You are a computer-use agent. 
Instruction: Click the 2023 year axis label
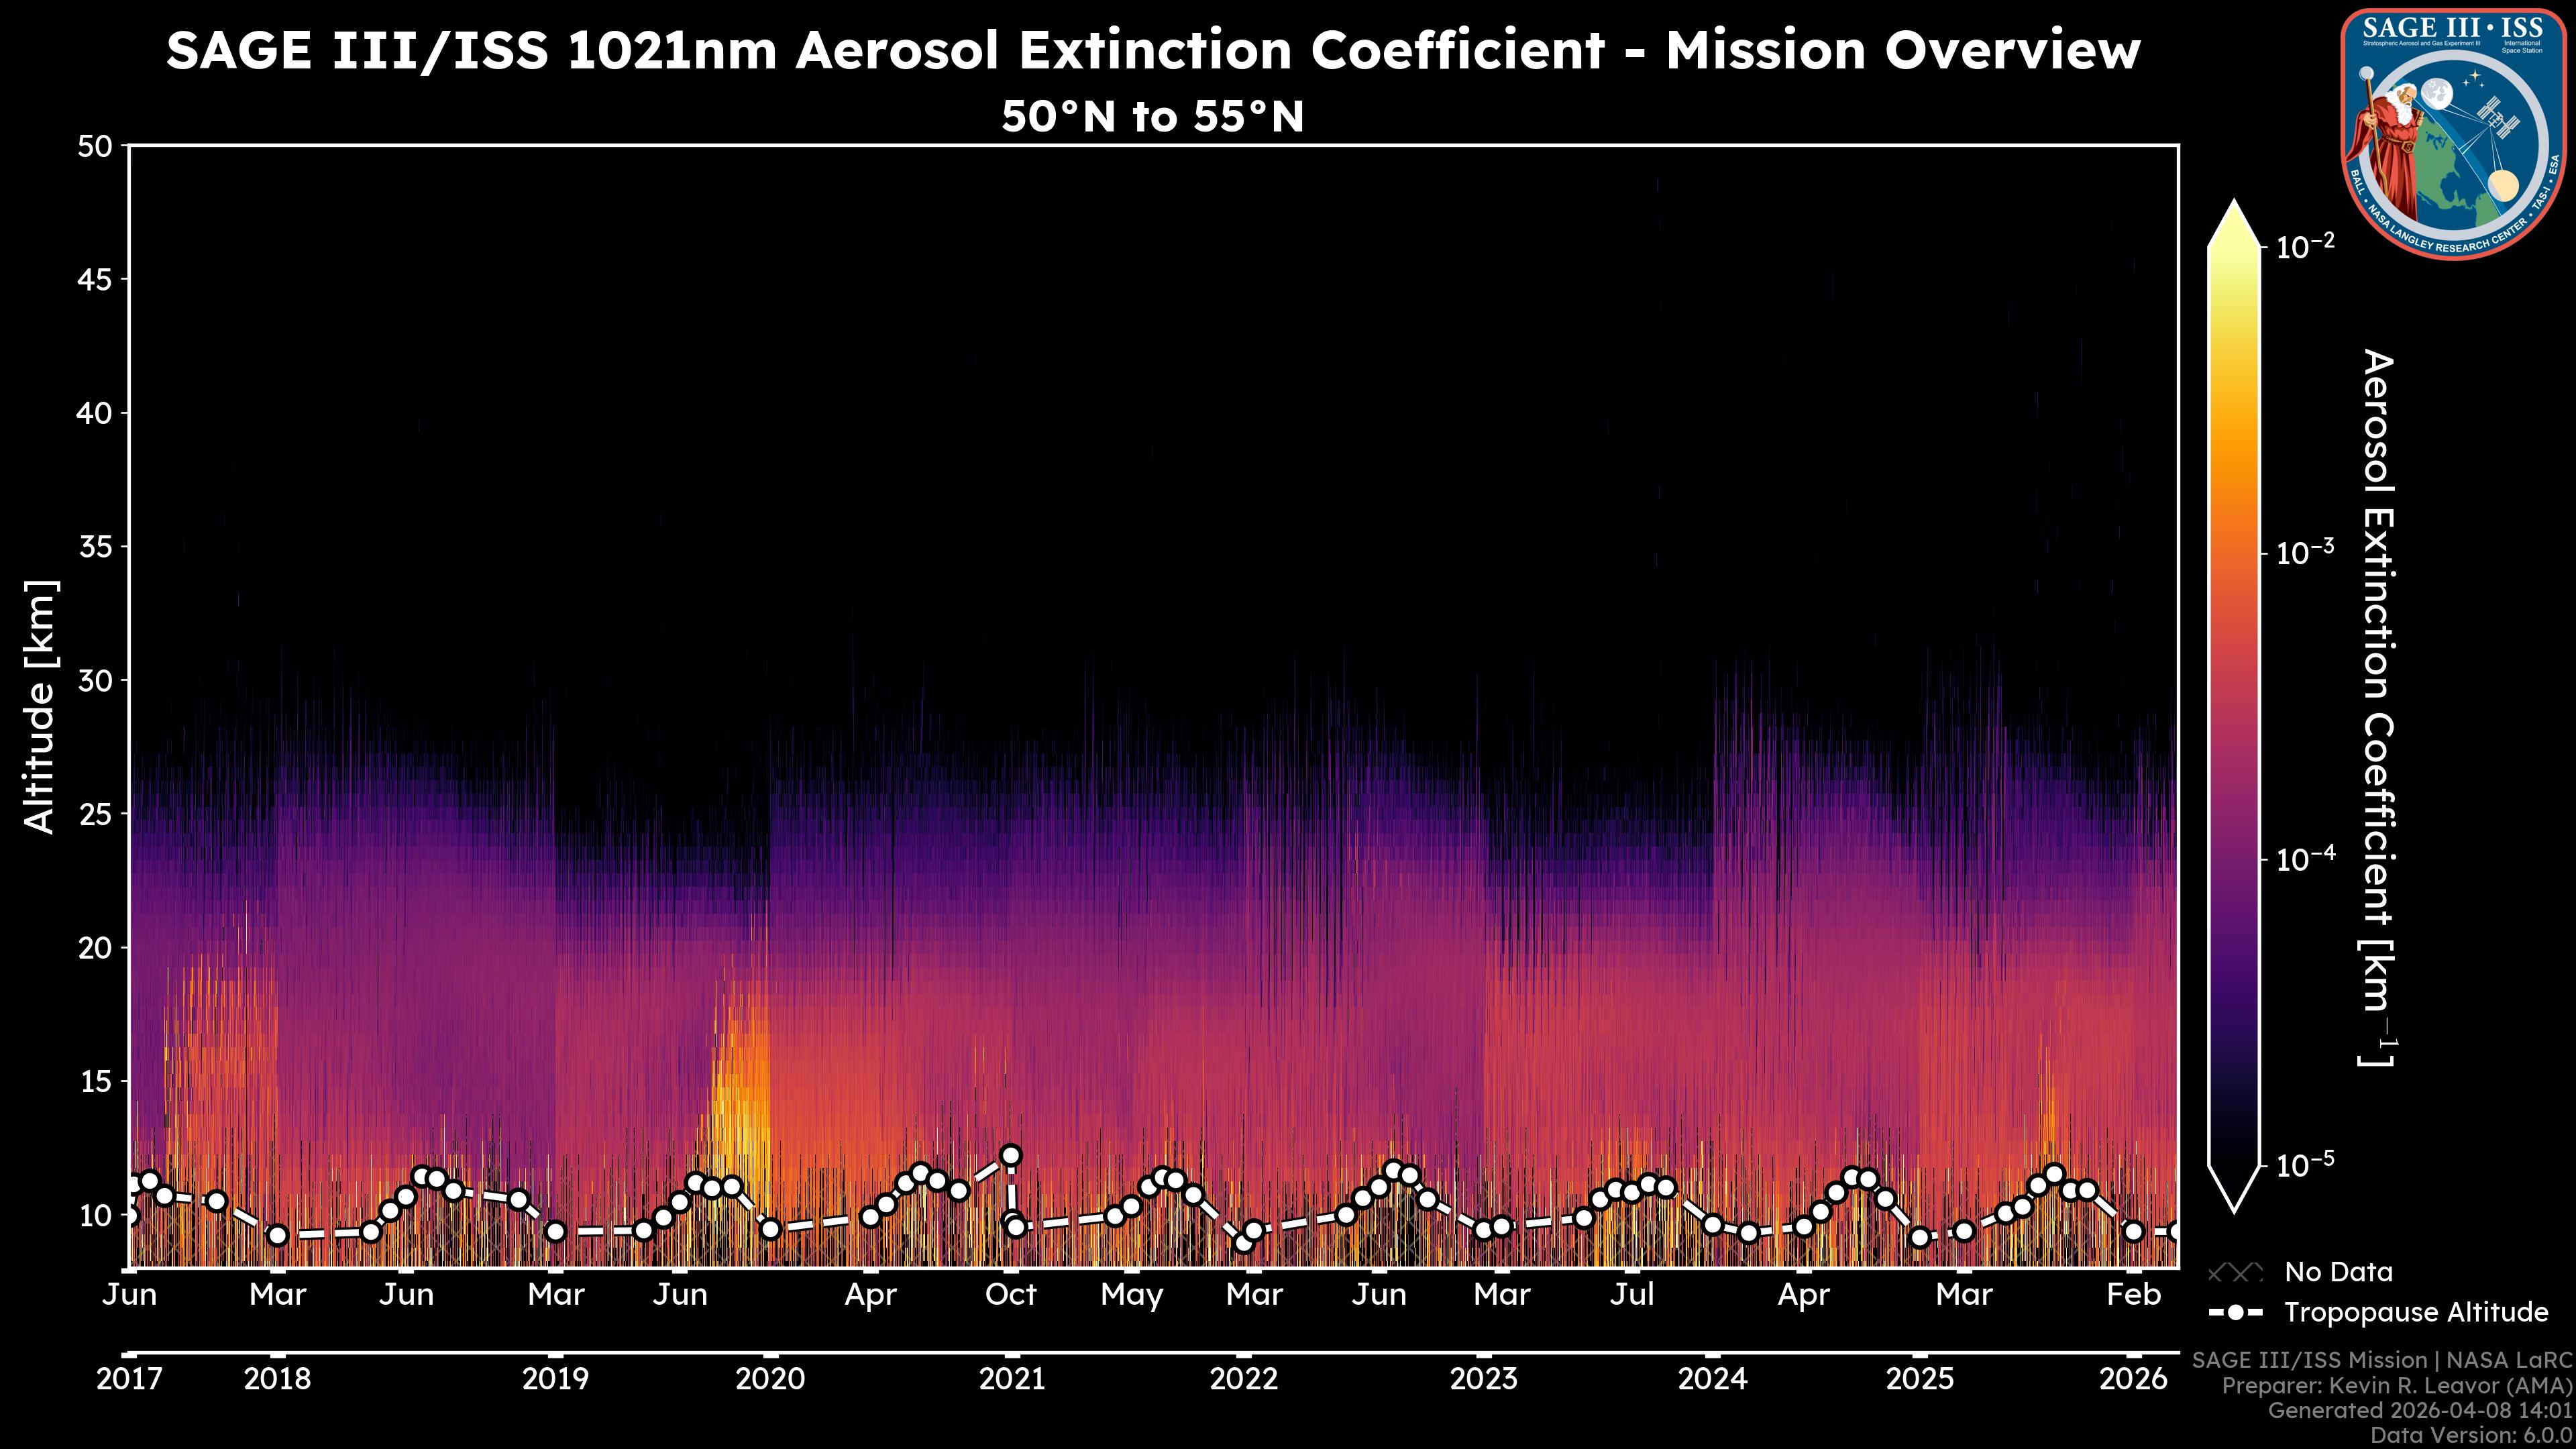[x=1484, y=1379]
